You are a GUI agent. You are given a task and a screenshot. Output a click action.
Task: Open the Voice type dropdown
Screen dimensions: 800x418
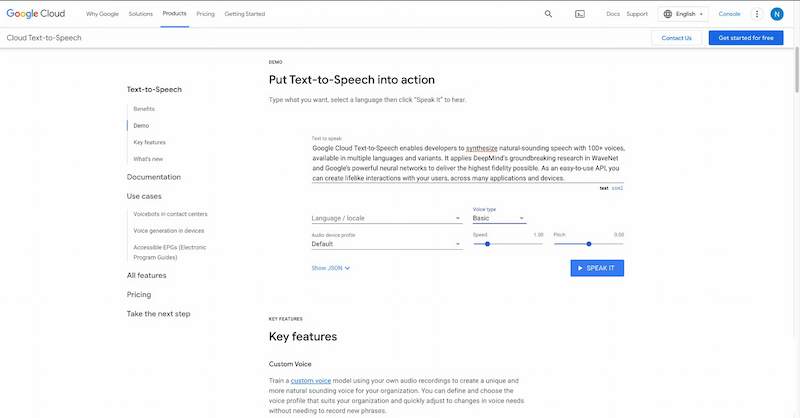[x=498, y=218]
